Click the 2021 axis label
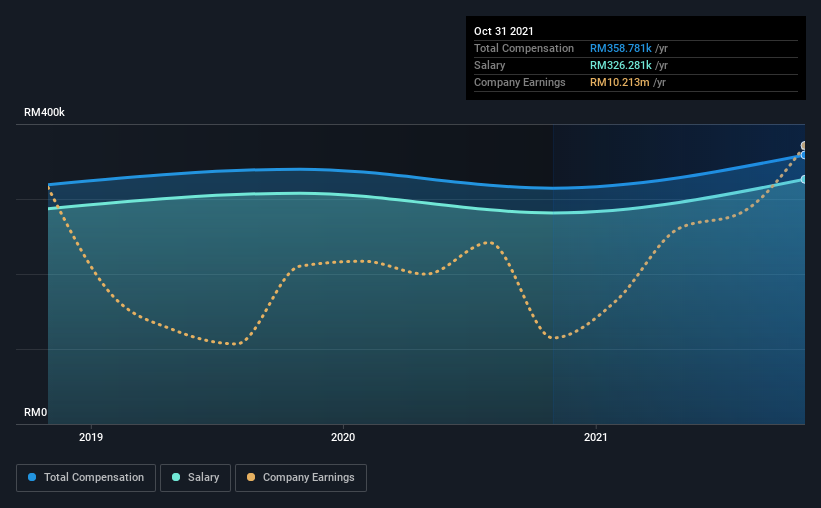The height and width of the screenshot is (508, 821). tap(595, 437)
